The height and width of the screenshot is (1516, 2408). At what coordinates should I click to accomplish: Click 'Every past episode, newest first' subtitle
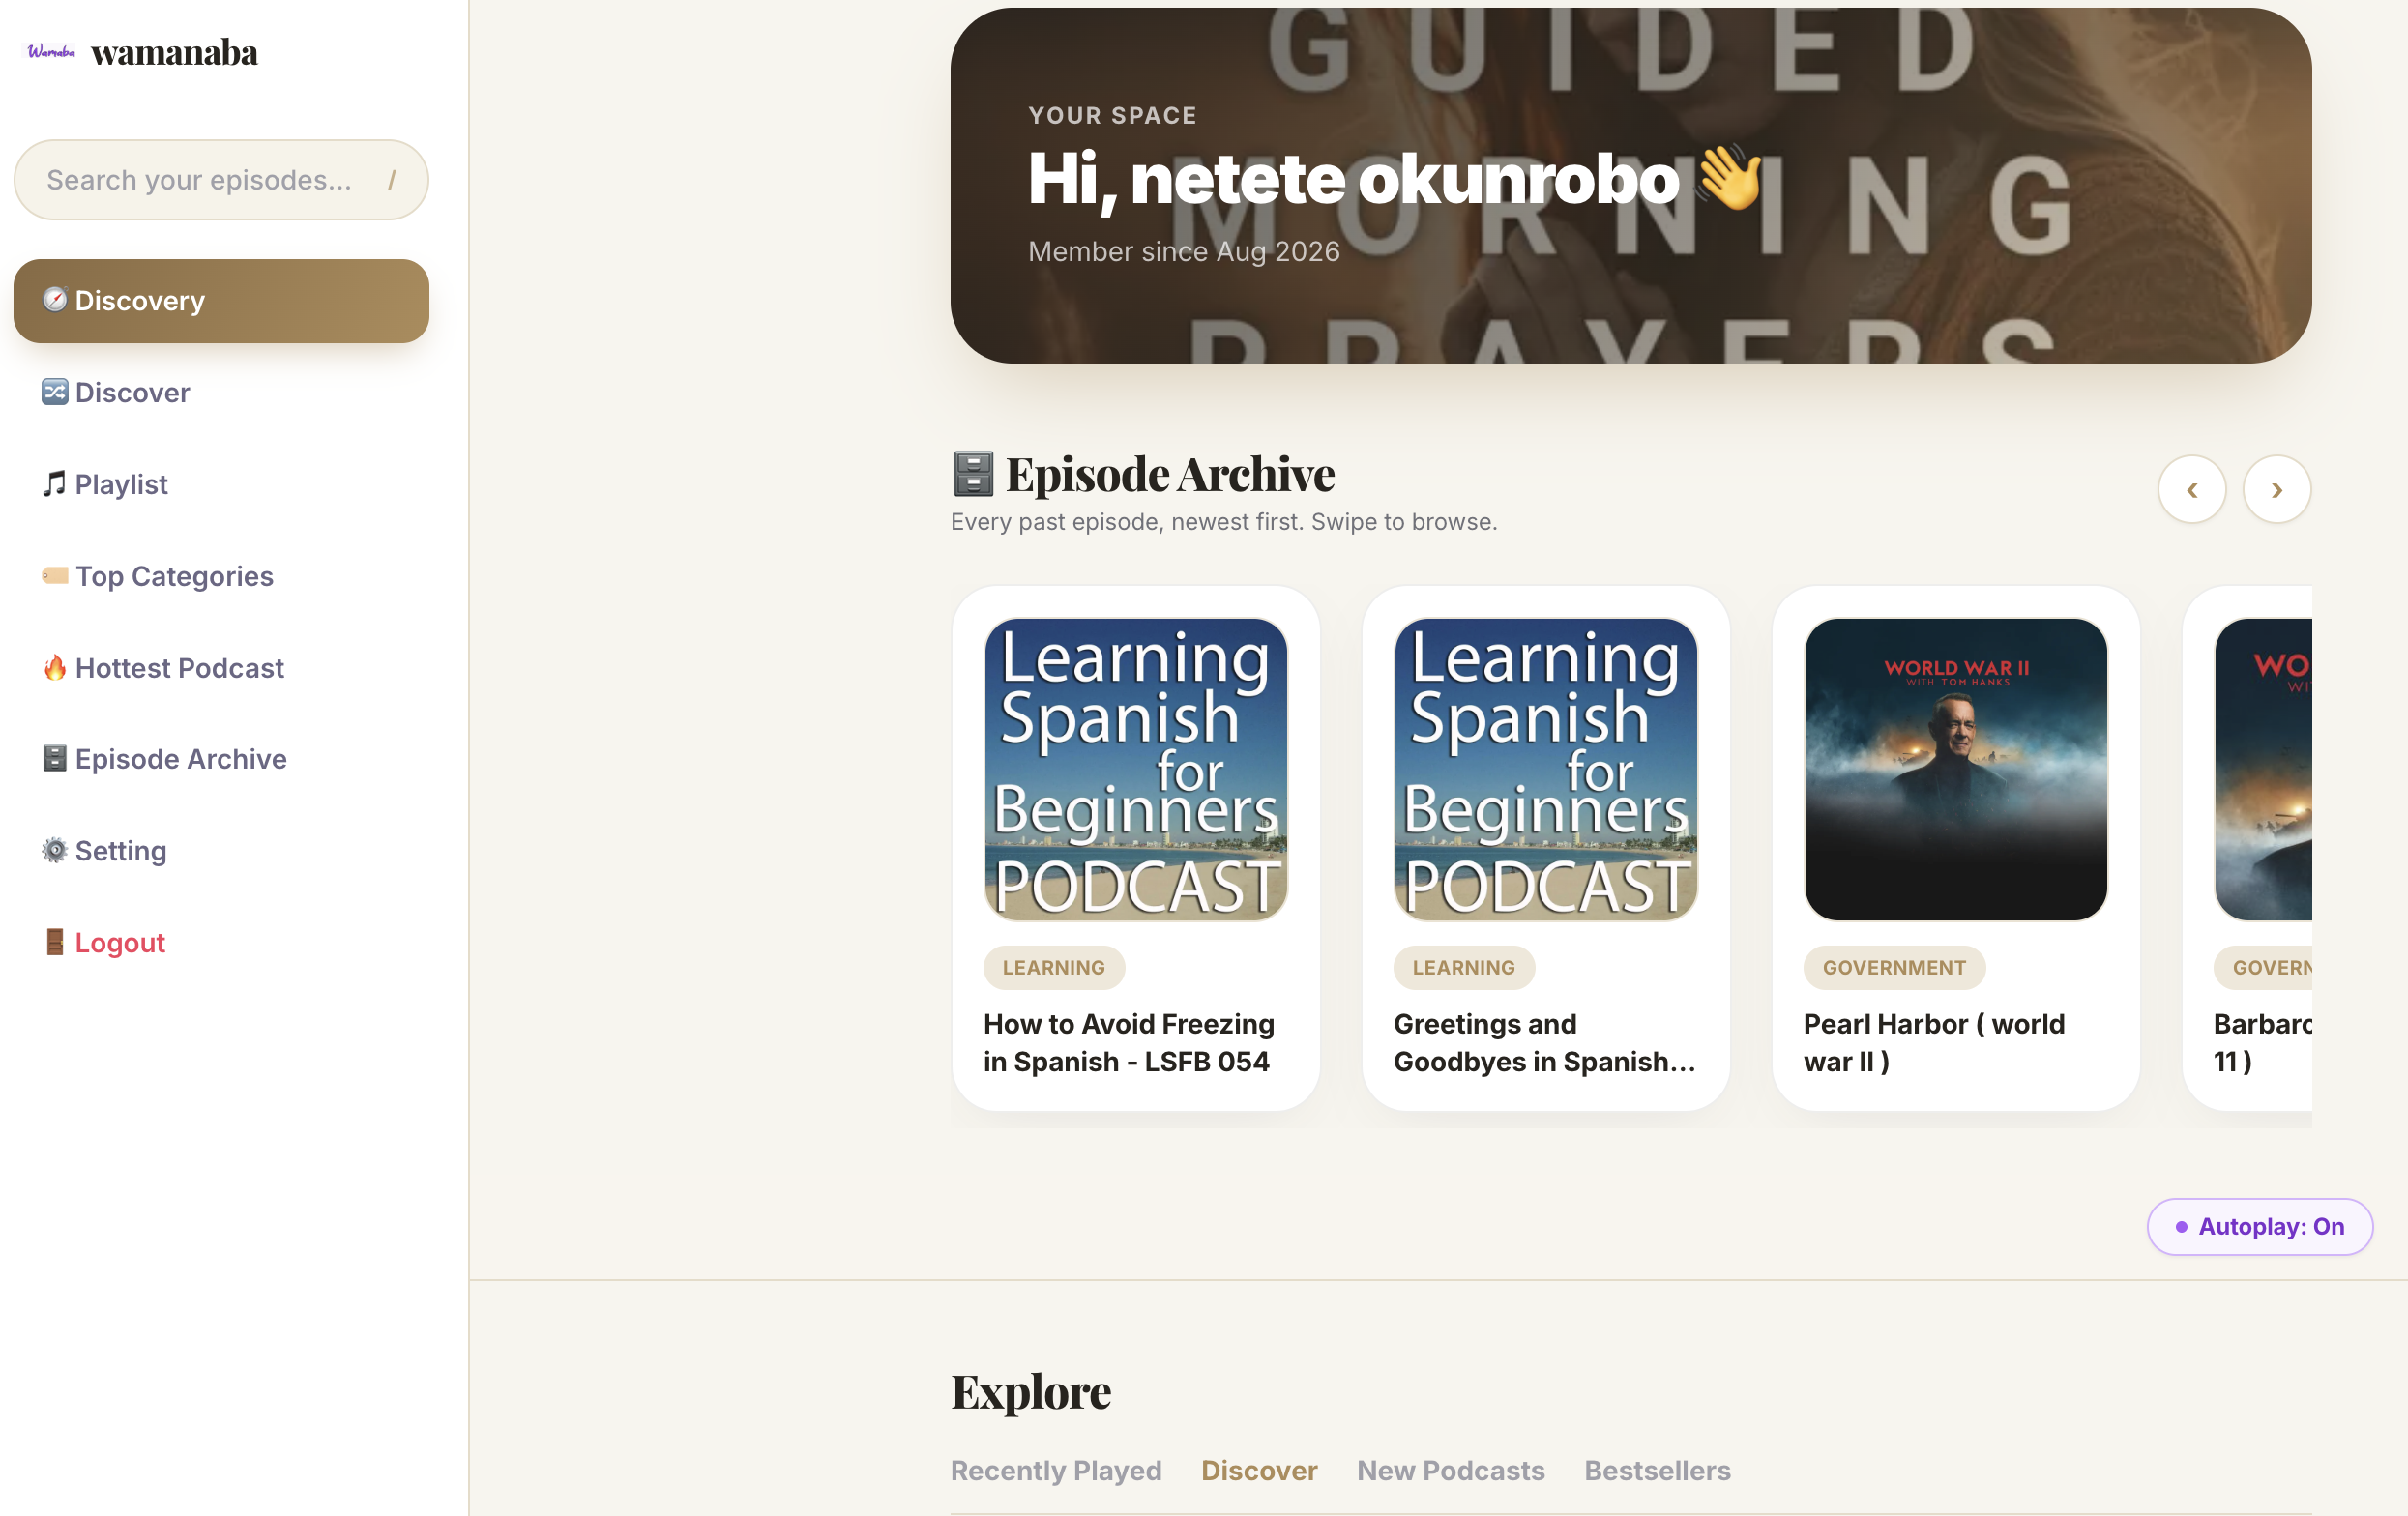click(1224, 521)
